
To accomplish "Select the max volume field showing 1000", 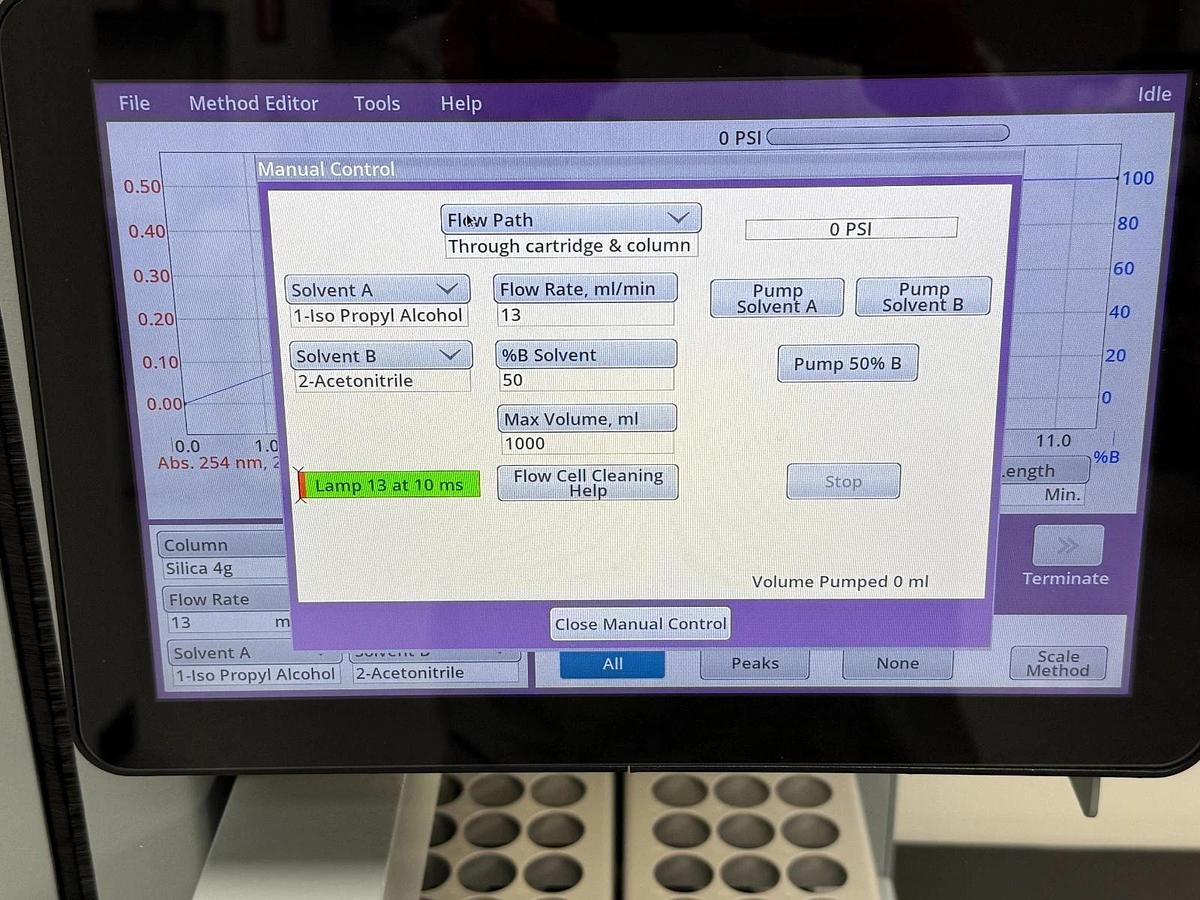I will coord(586,444).
